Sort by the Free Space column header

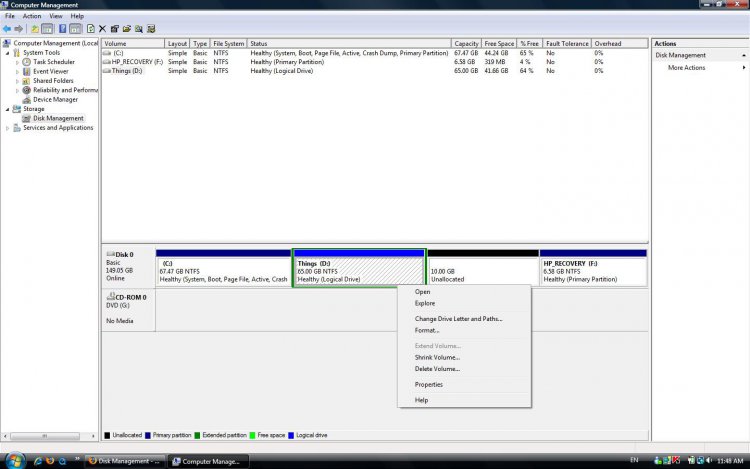click(499, 44)
